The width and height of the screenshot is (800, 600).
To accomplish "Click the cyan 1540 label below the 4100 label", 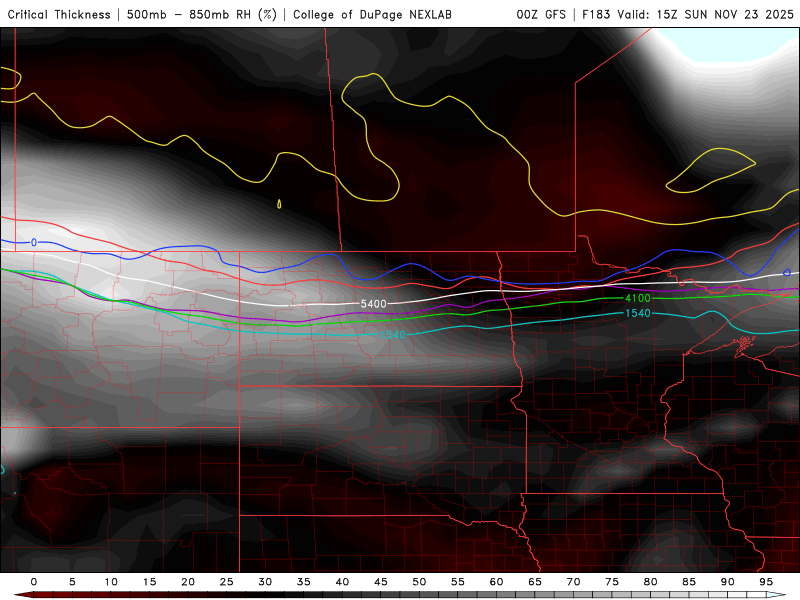I will coord(638,313).
